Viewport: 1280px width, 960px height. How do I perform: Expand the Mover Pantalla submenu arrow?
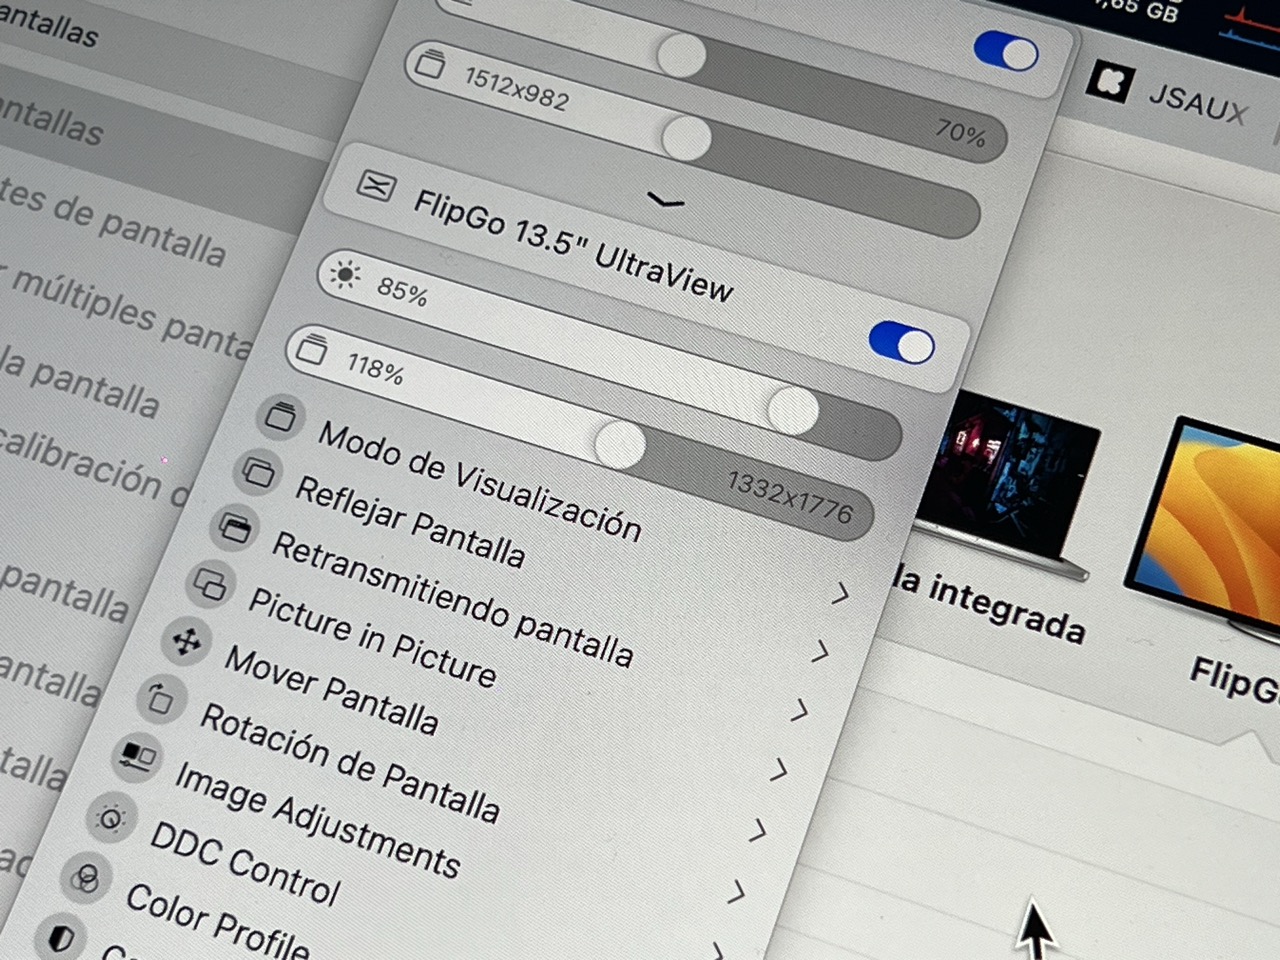tap(758, 830)
